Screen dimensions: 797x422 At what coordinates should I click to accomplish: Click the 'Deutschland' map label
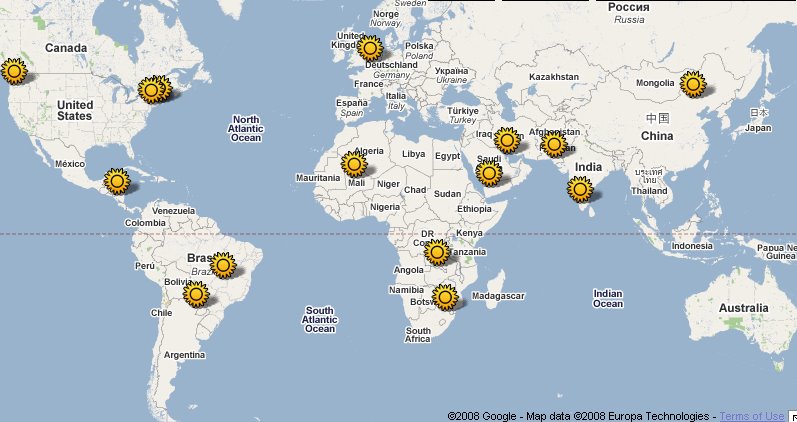click(391, 65)
